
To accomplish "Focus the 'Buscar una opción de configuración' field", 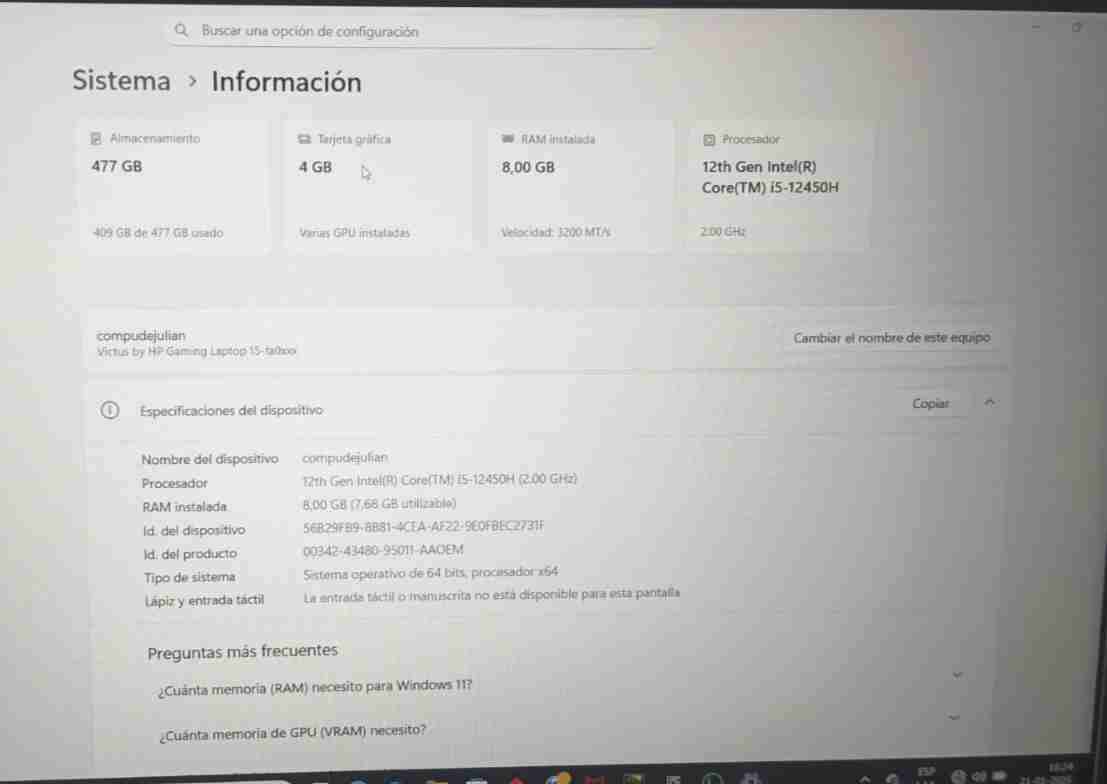I will tap(412, 31).
